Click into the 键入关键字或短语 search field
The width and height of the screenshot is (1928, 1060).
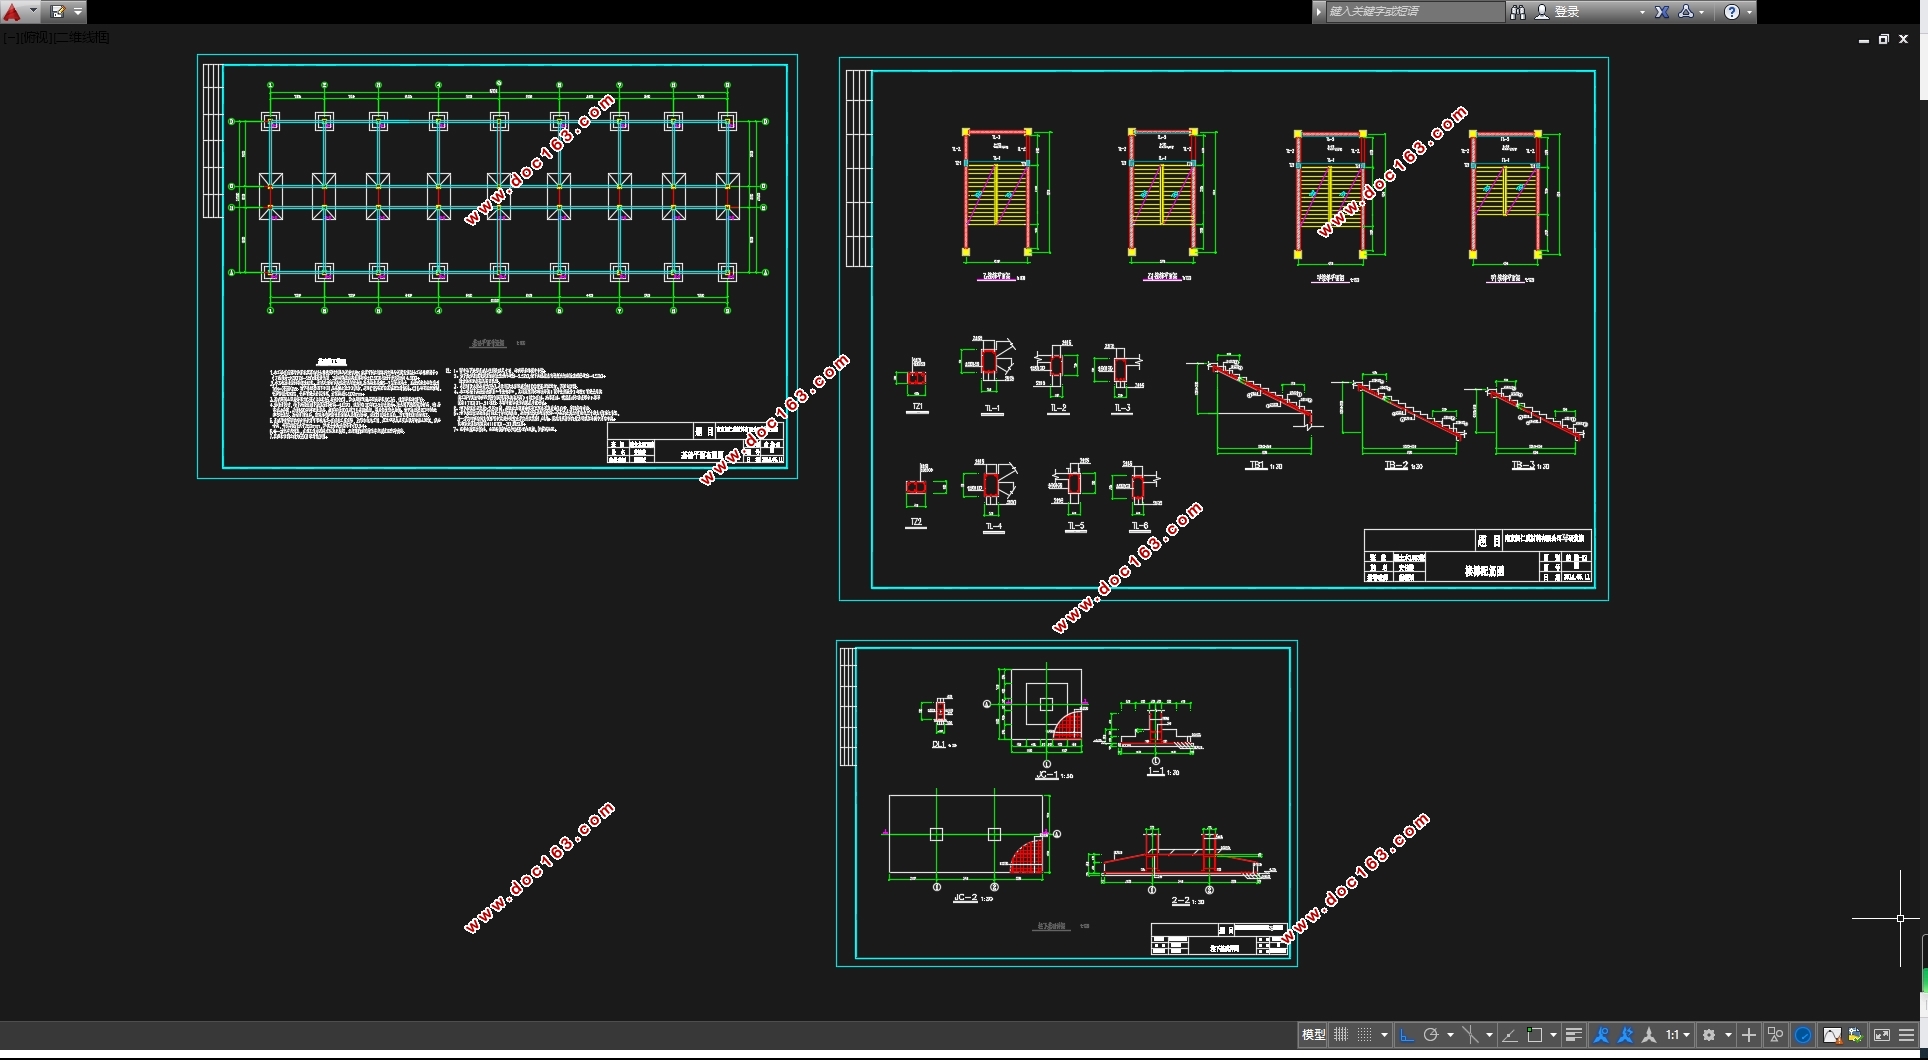(x=1414, y=12)
